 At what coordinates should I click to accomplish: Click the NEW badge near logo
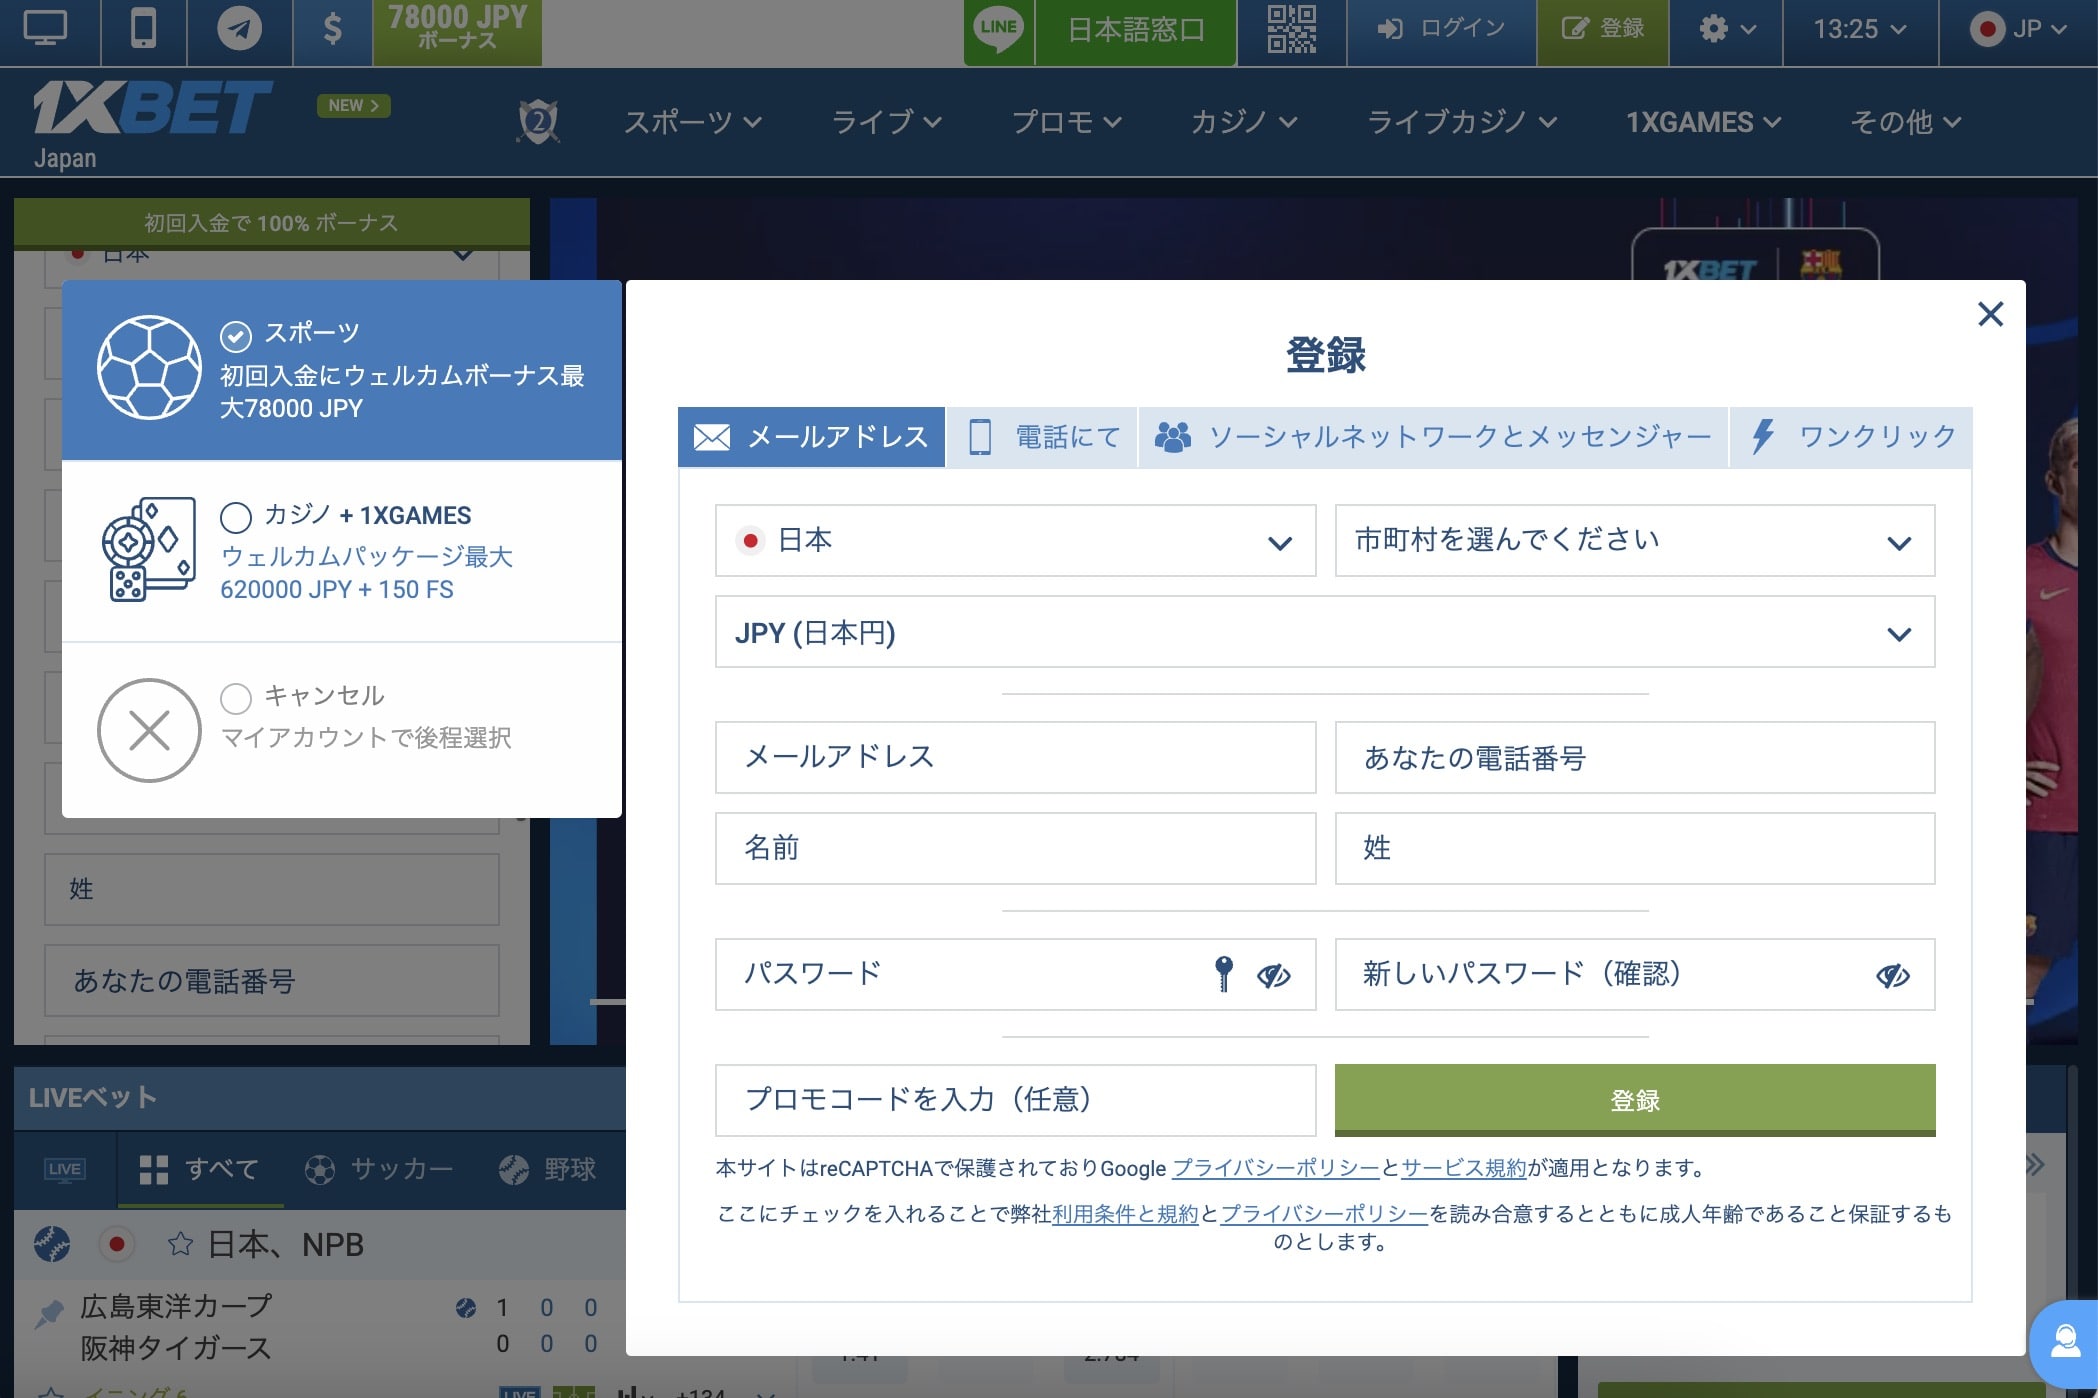click(353, 105)
